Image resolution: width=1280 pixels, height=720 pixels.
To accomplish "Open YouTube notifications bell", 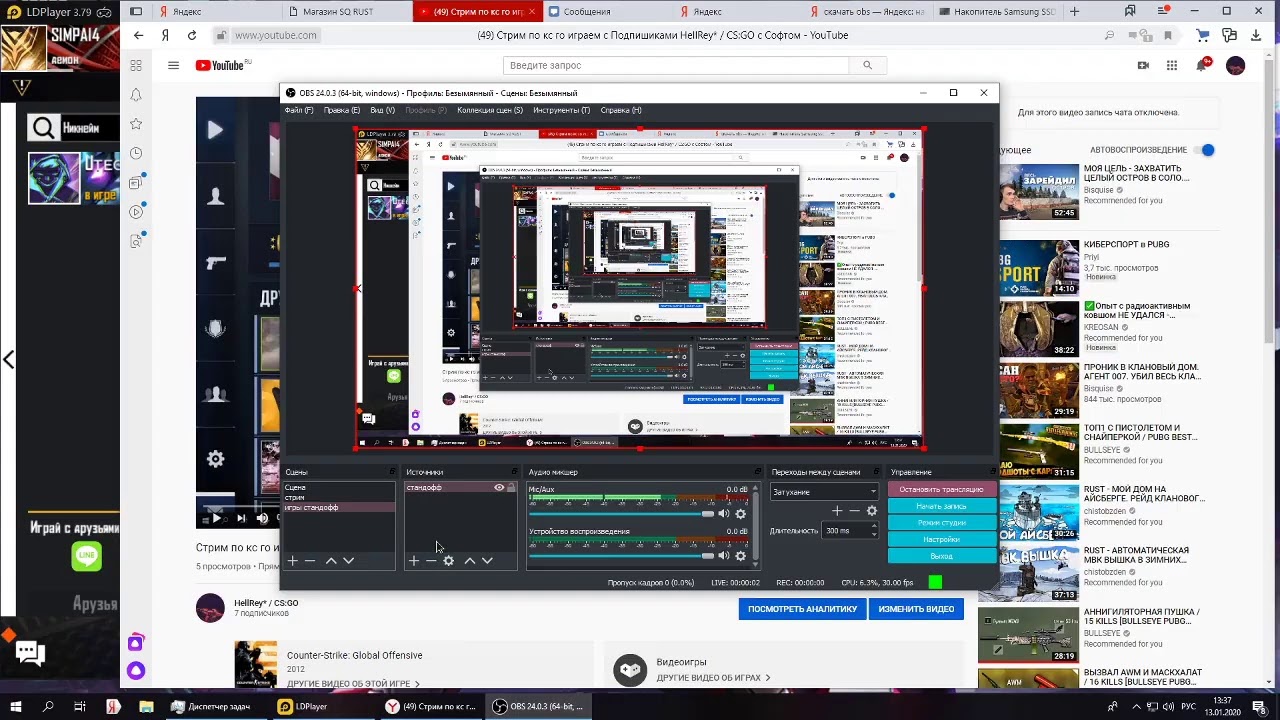I will click(x=1203, y=65).
